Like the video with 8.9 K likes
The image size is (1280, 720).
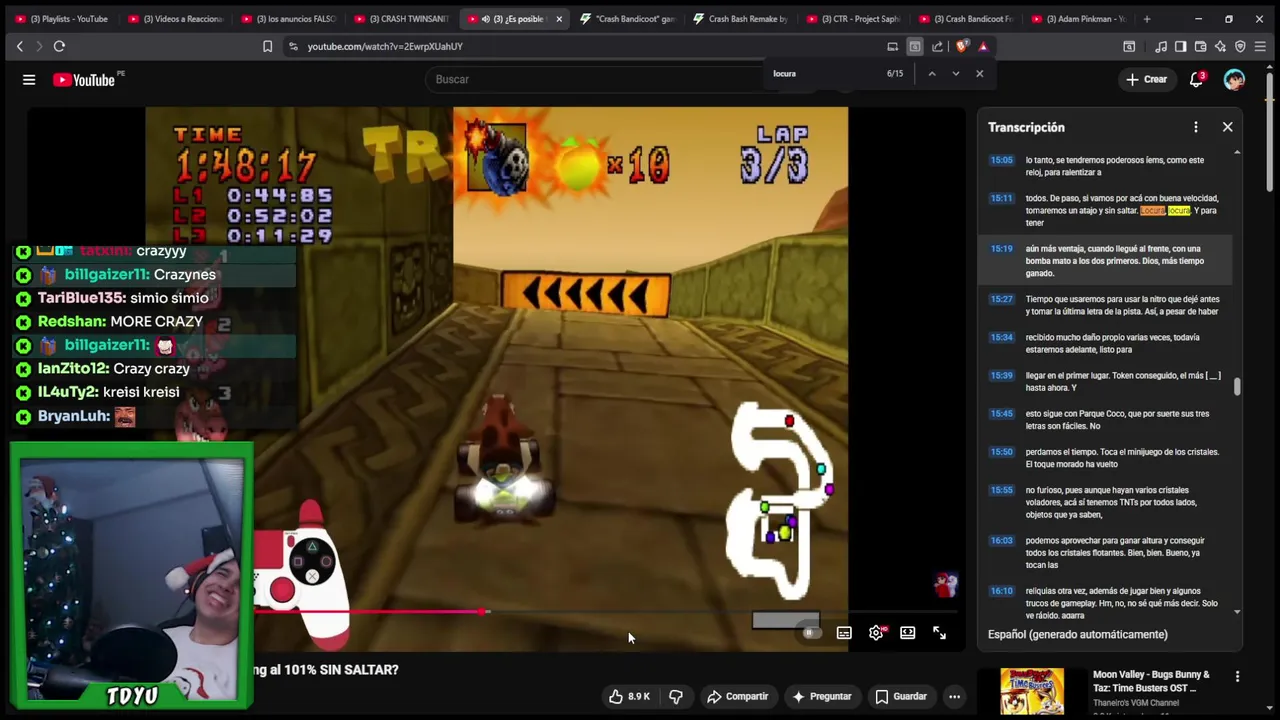[x=629, y=696]
